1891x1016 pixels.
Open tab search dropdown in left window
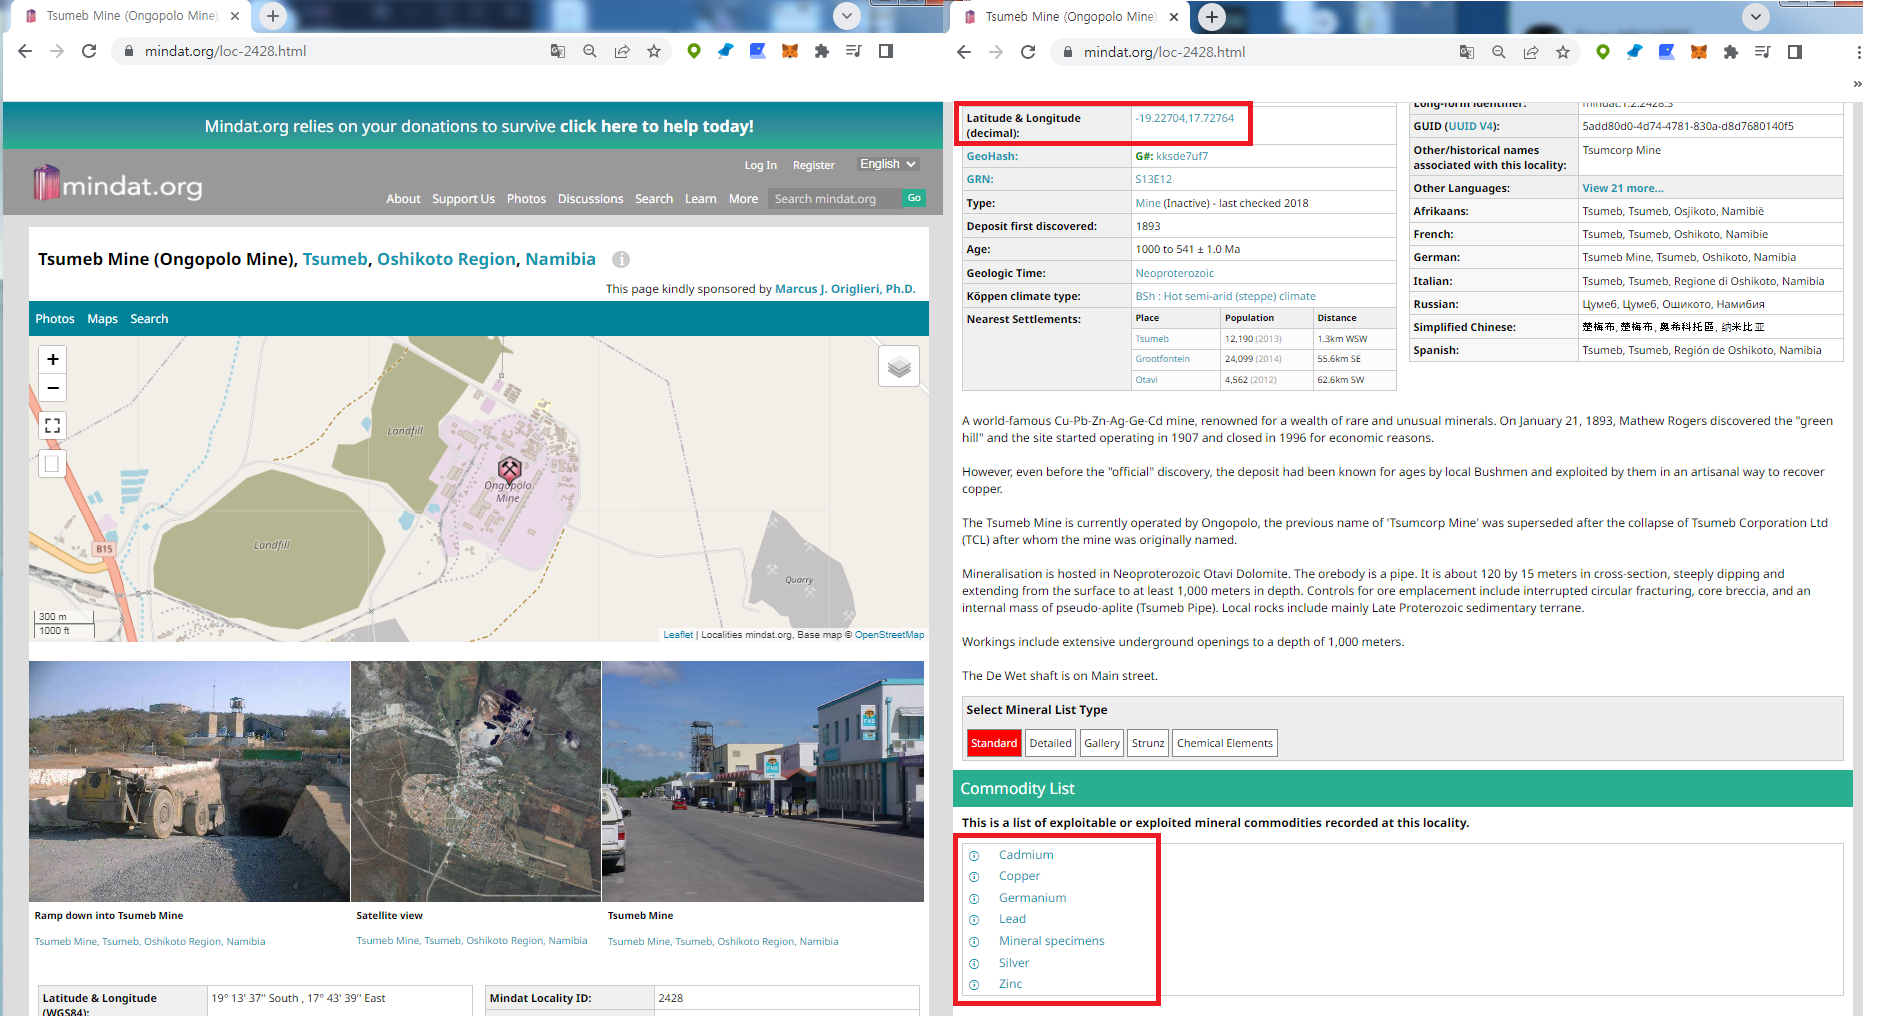coord(847,15)
